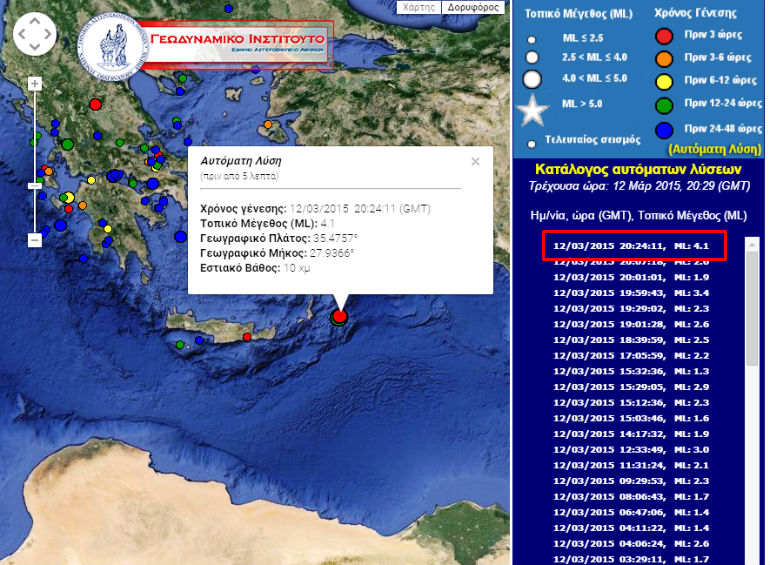Switch to the Δορυφόρος satellite view
This screenshot has width=770, height=565.
tap(473, 7)
